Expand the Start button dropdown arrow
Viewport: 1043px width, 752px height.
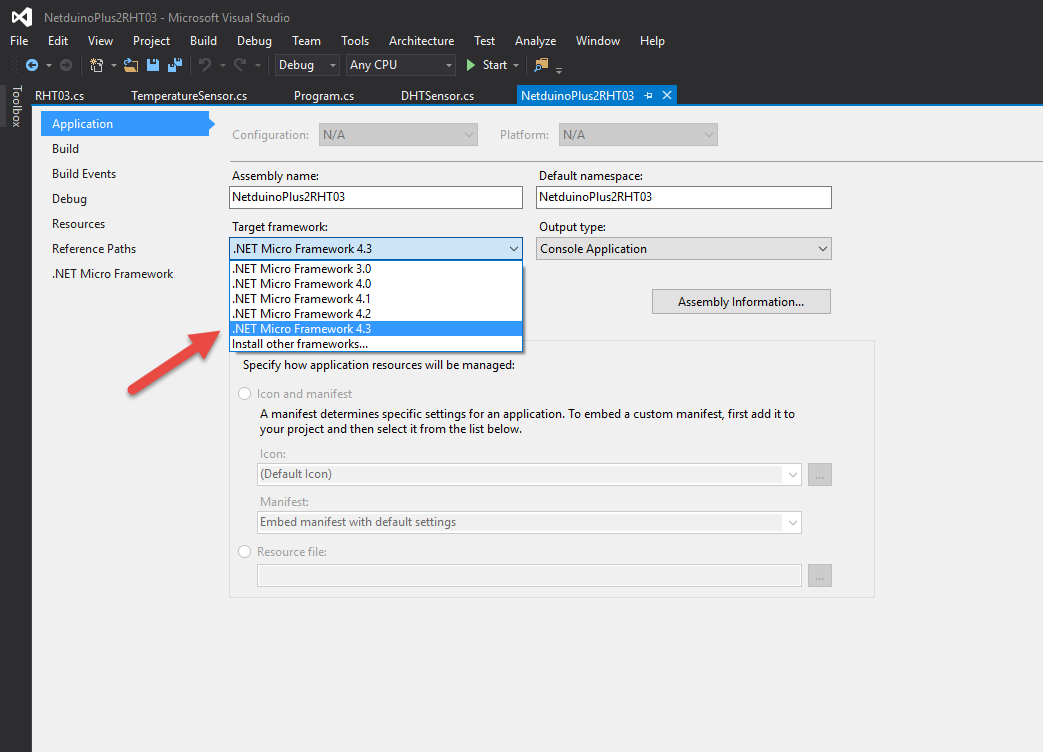click(x=516, y=65)
